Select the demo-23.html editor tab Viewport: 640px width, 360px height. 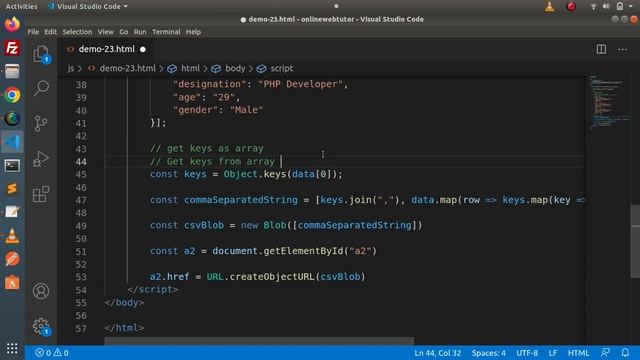click(x=106, y=49)
